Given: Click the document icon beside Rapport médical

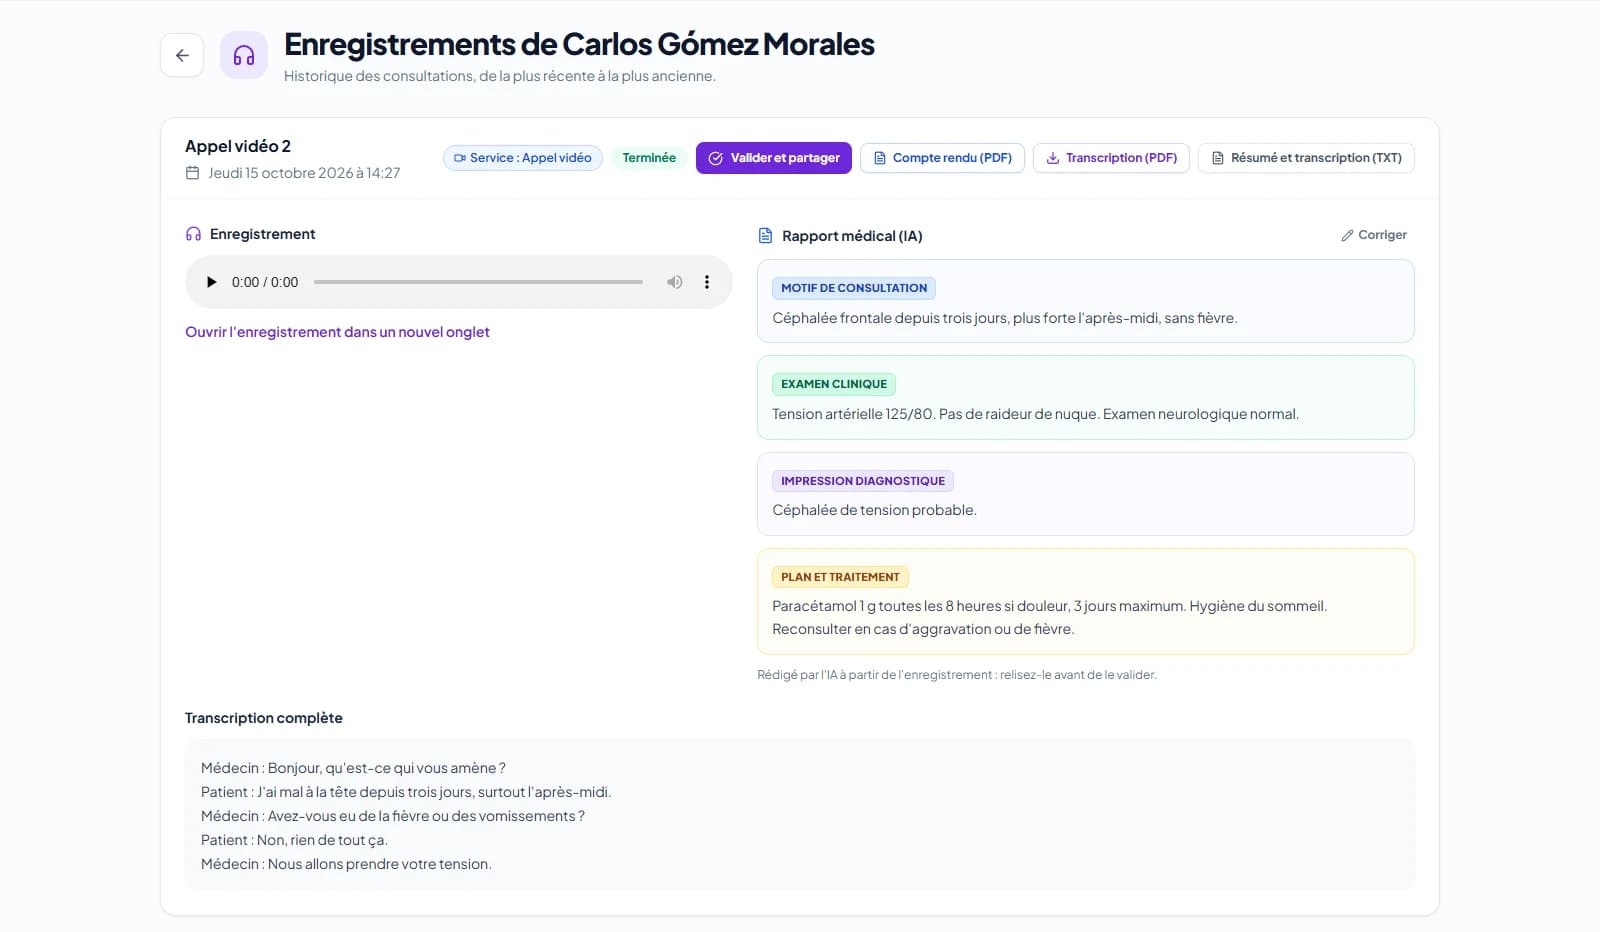Looking at the screenshot, I should (766, 236).
